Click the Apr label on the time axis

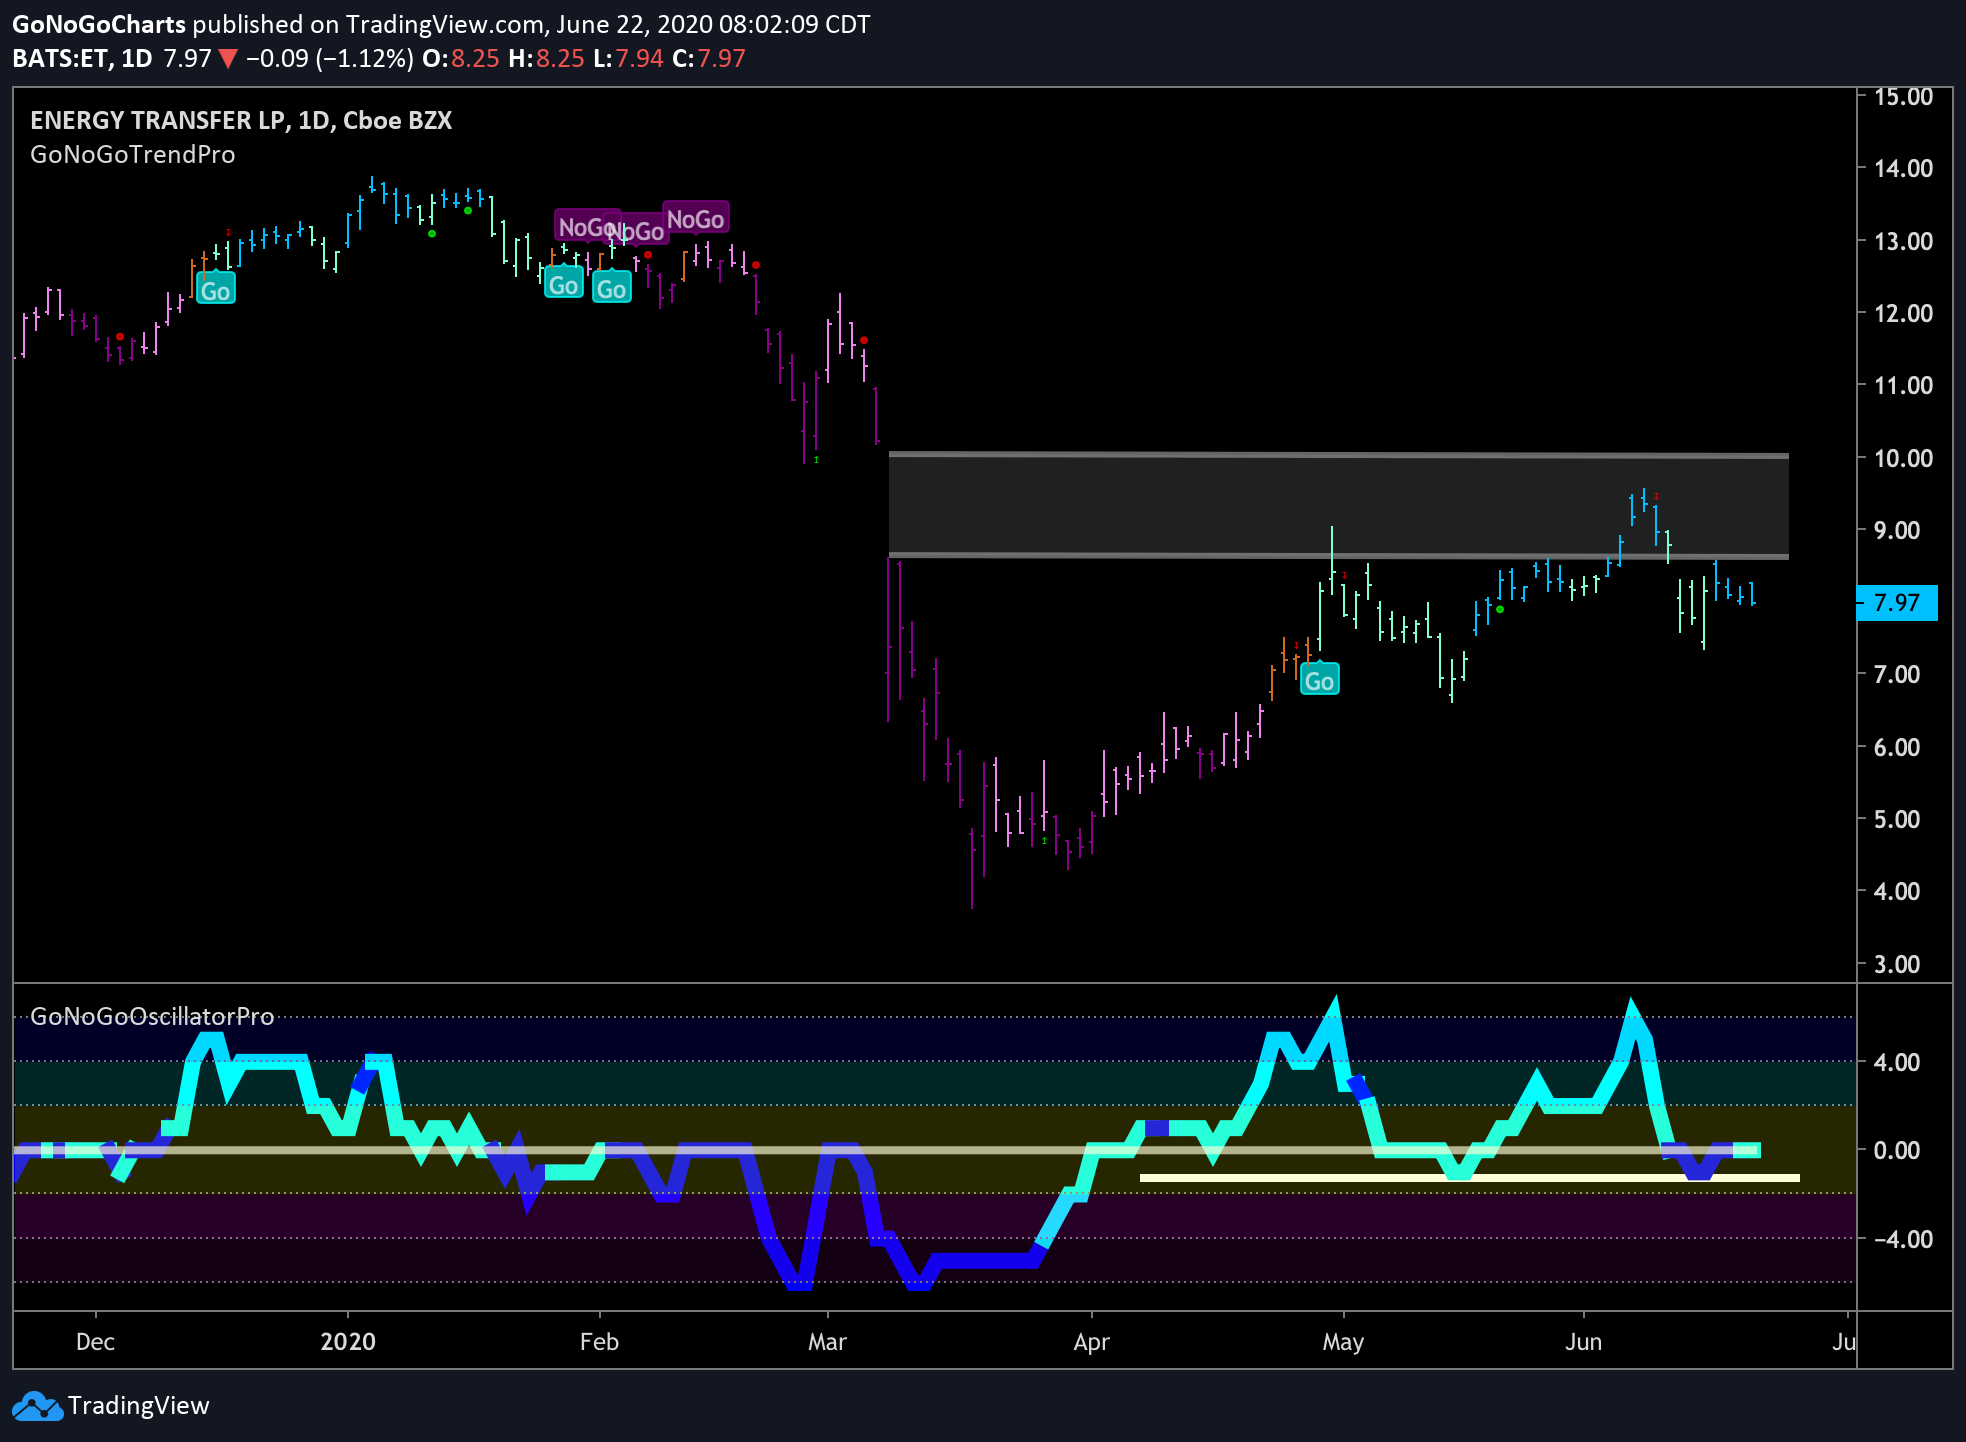pos(1091,1342)
